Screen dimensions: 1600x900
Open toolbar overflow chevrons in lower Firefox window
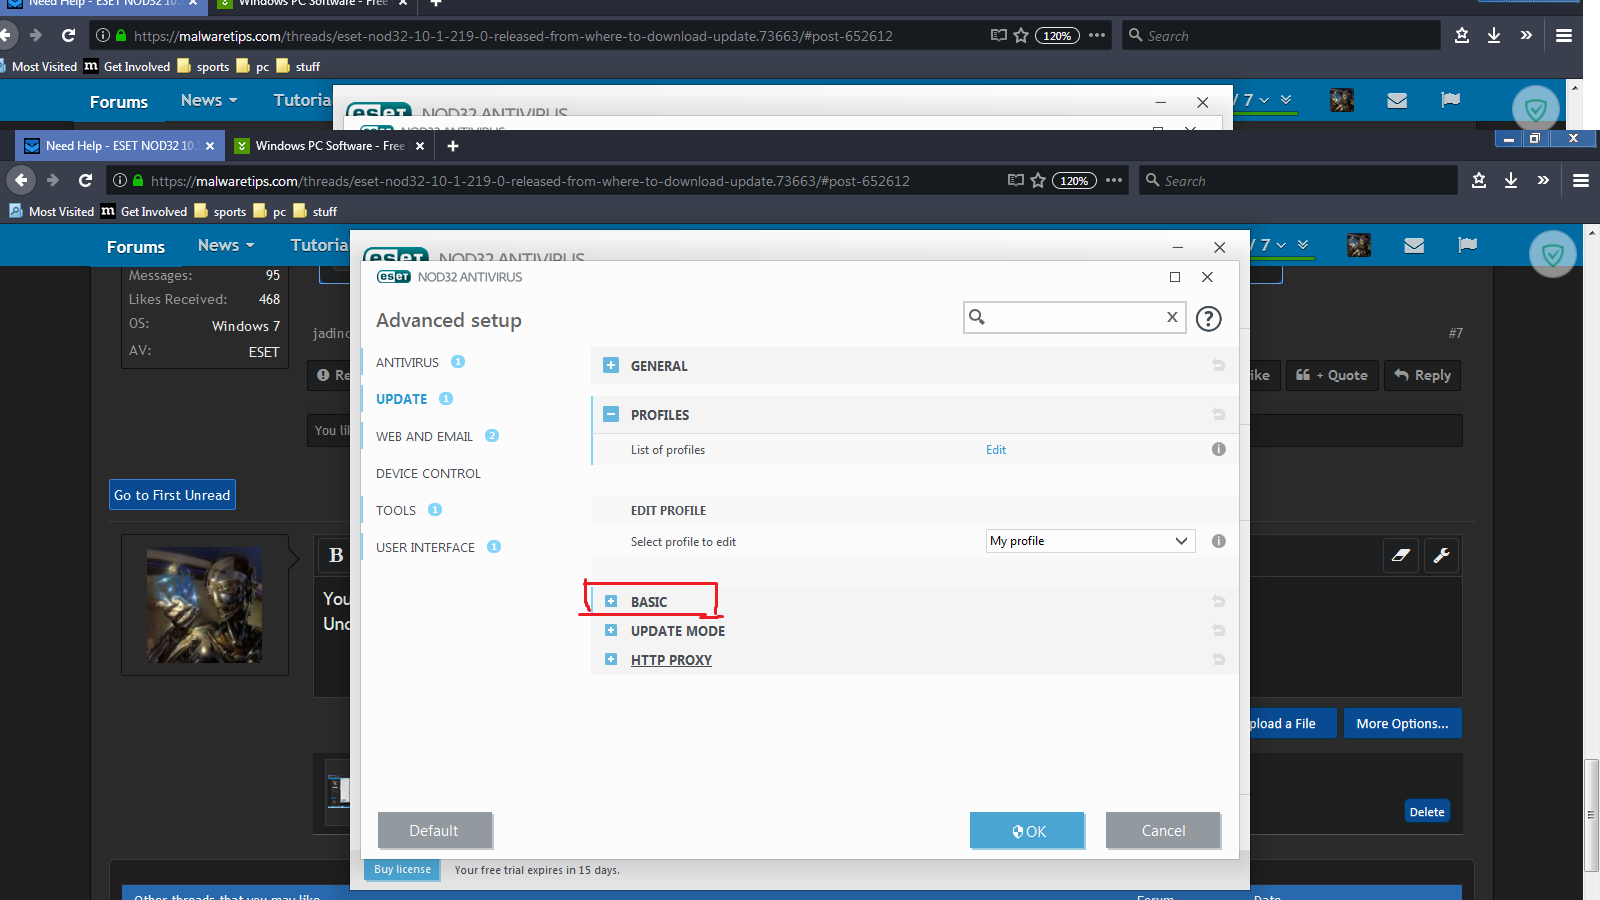1543,180
